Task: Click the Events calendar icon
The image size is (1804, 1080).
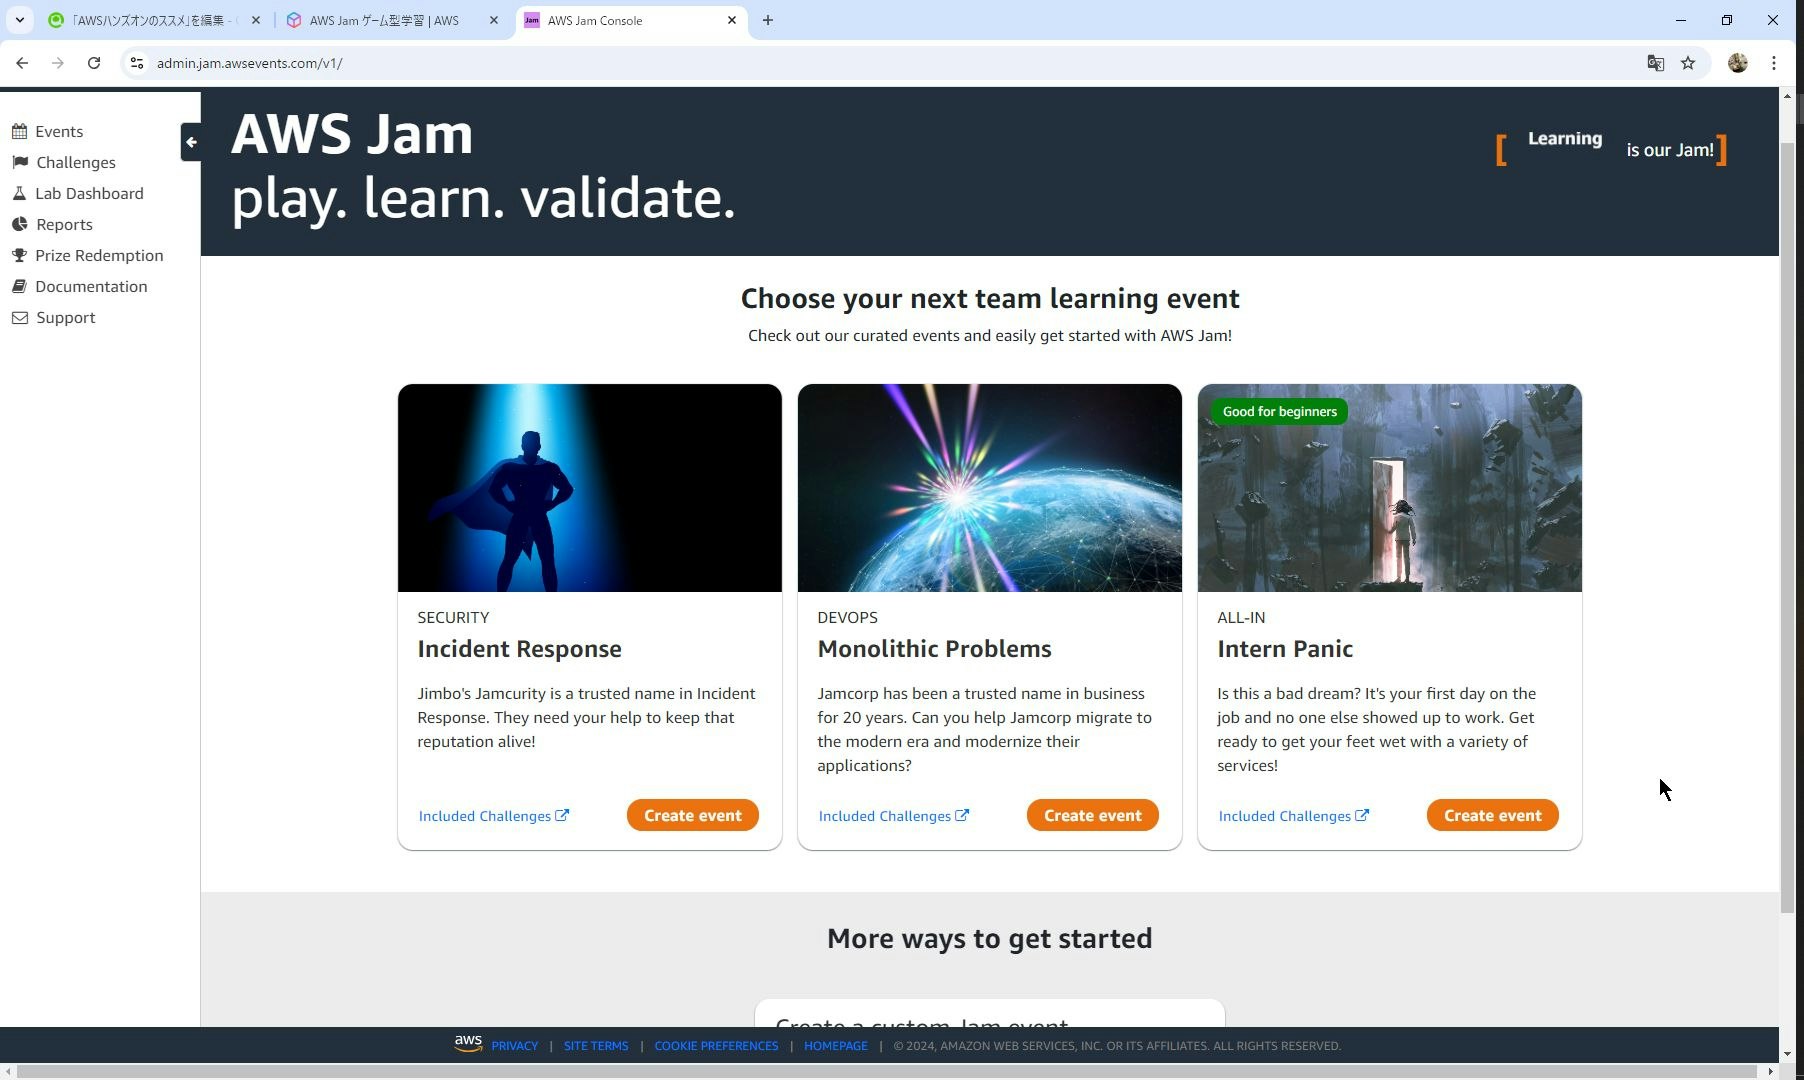Action: (19, 131)
